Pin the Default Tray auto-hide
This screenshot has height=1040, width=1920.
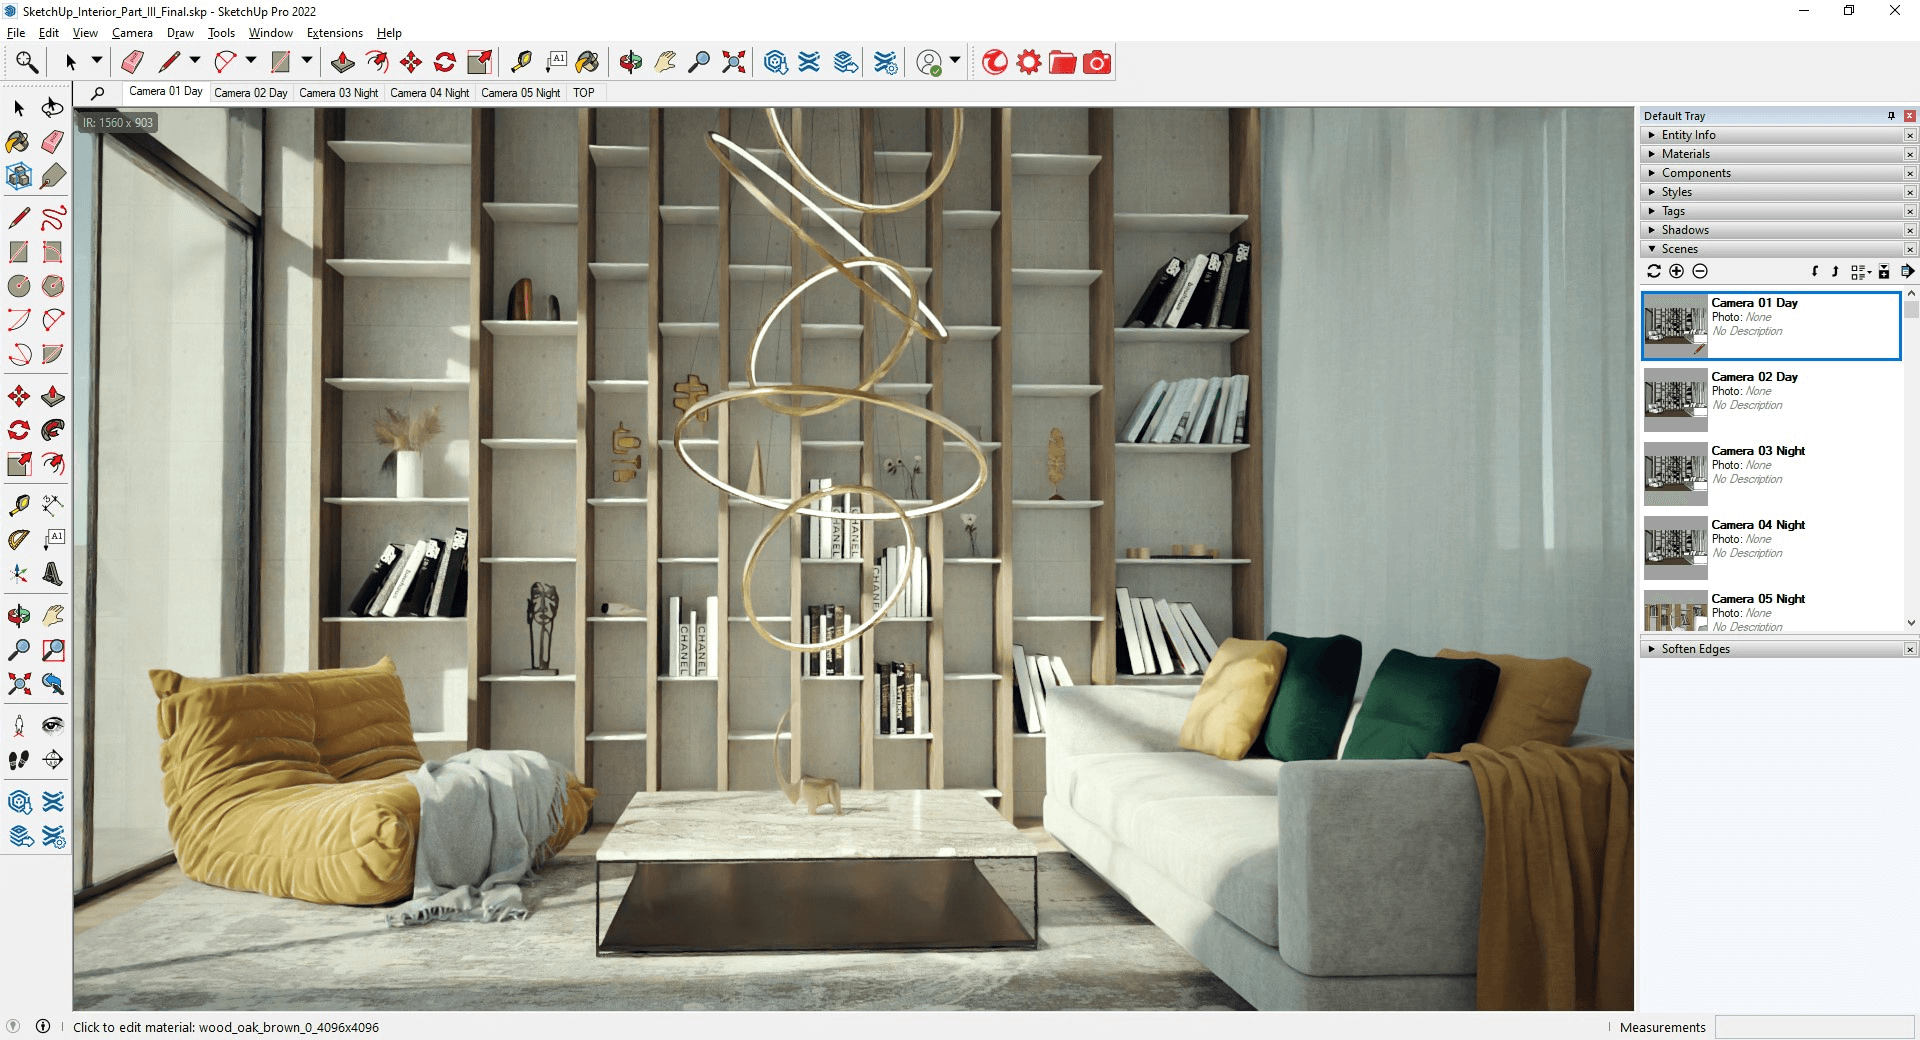(1891, 116)
